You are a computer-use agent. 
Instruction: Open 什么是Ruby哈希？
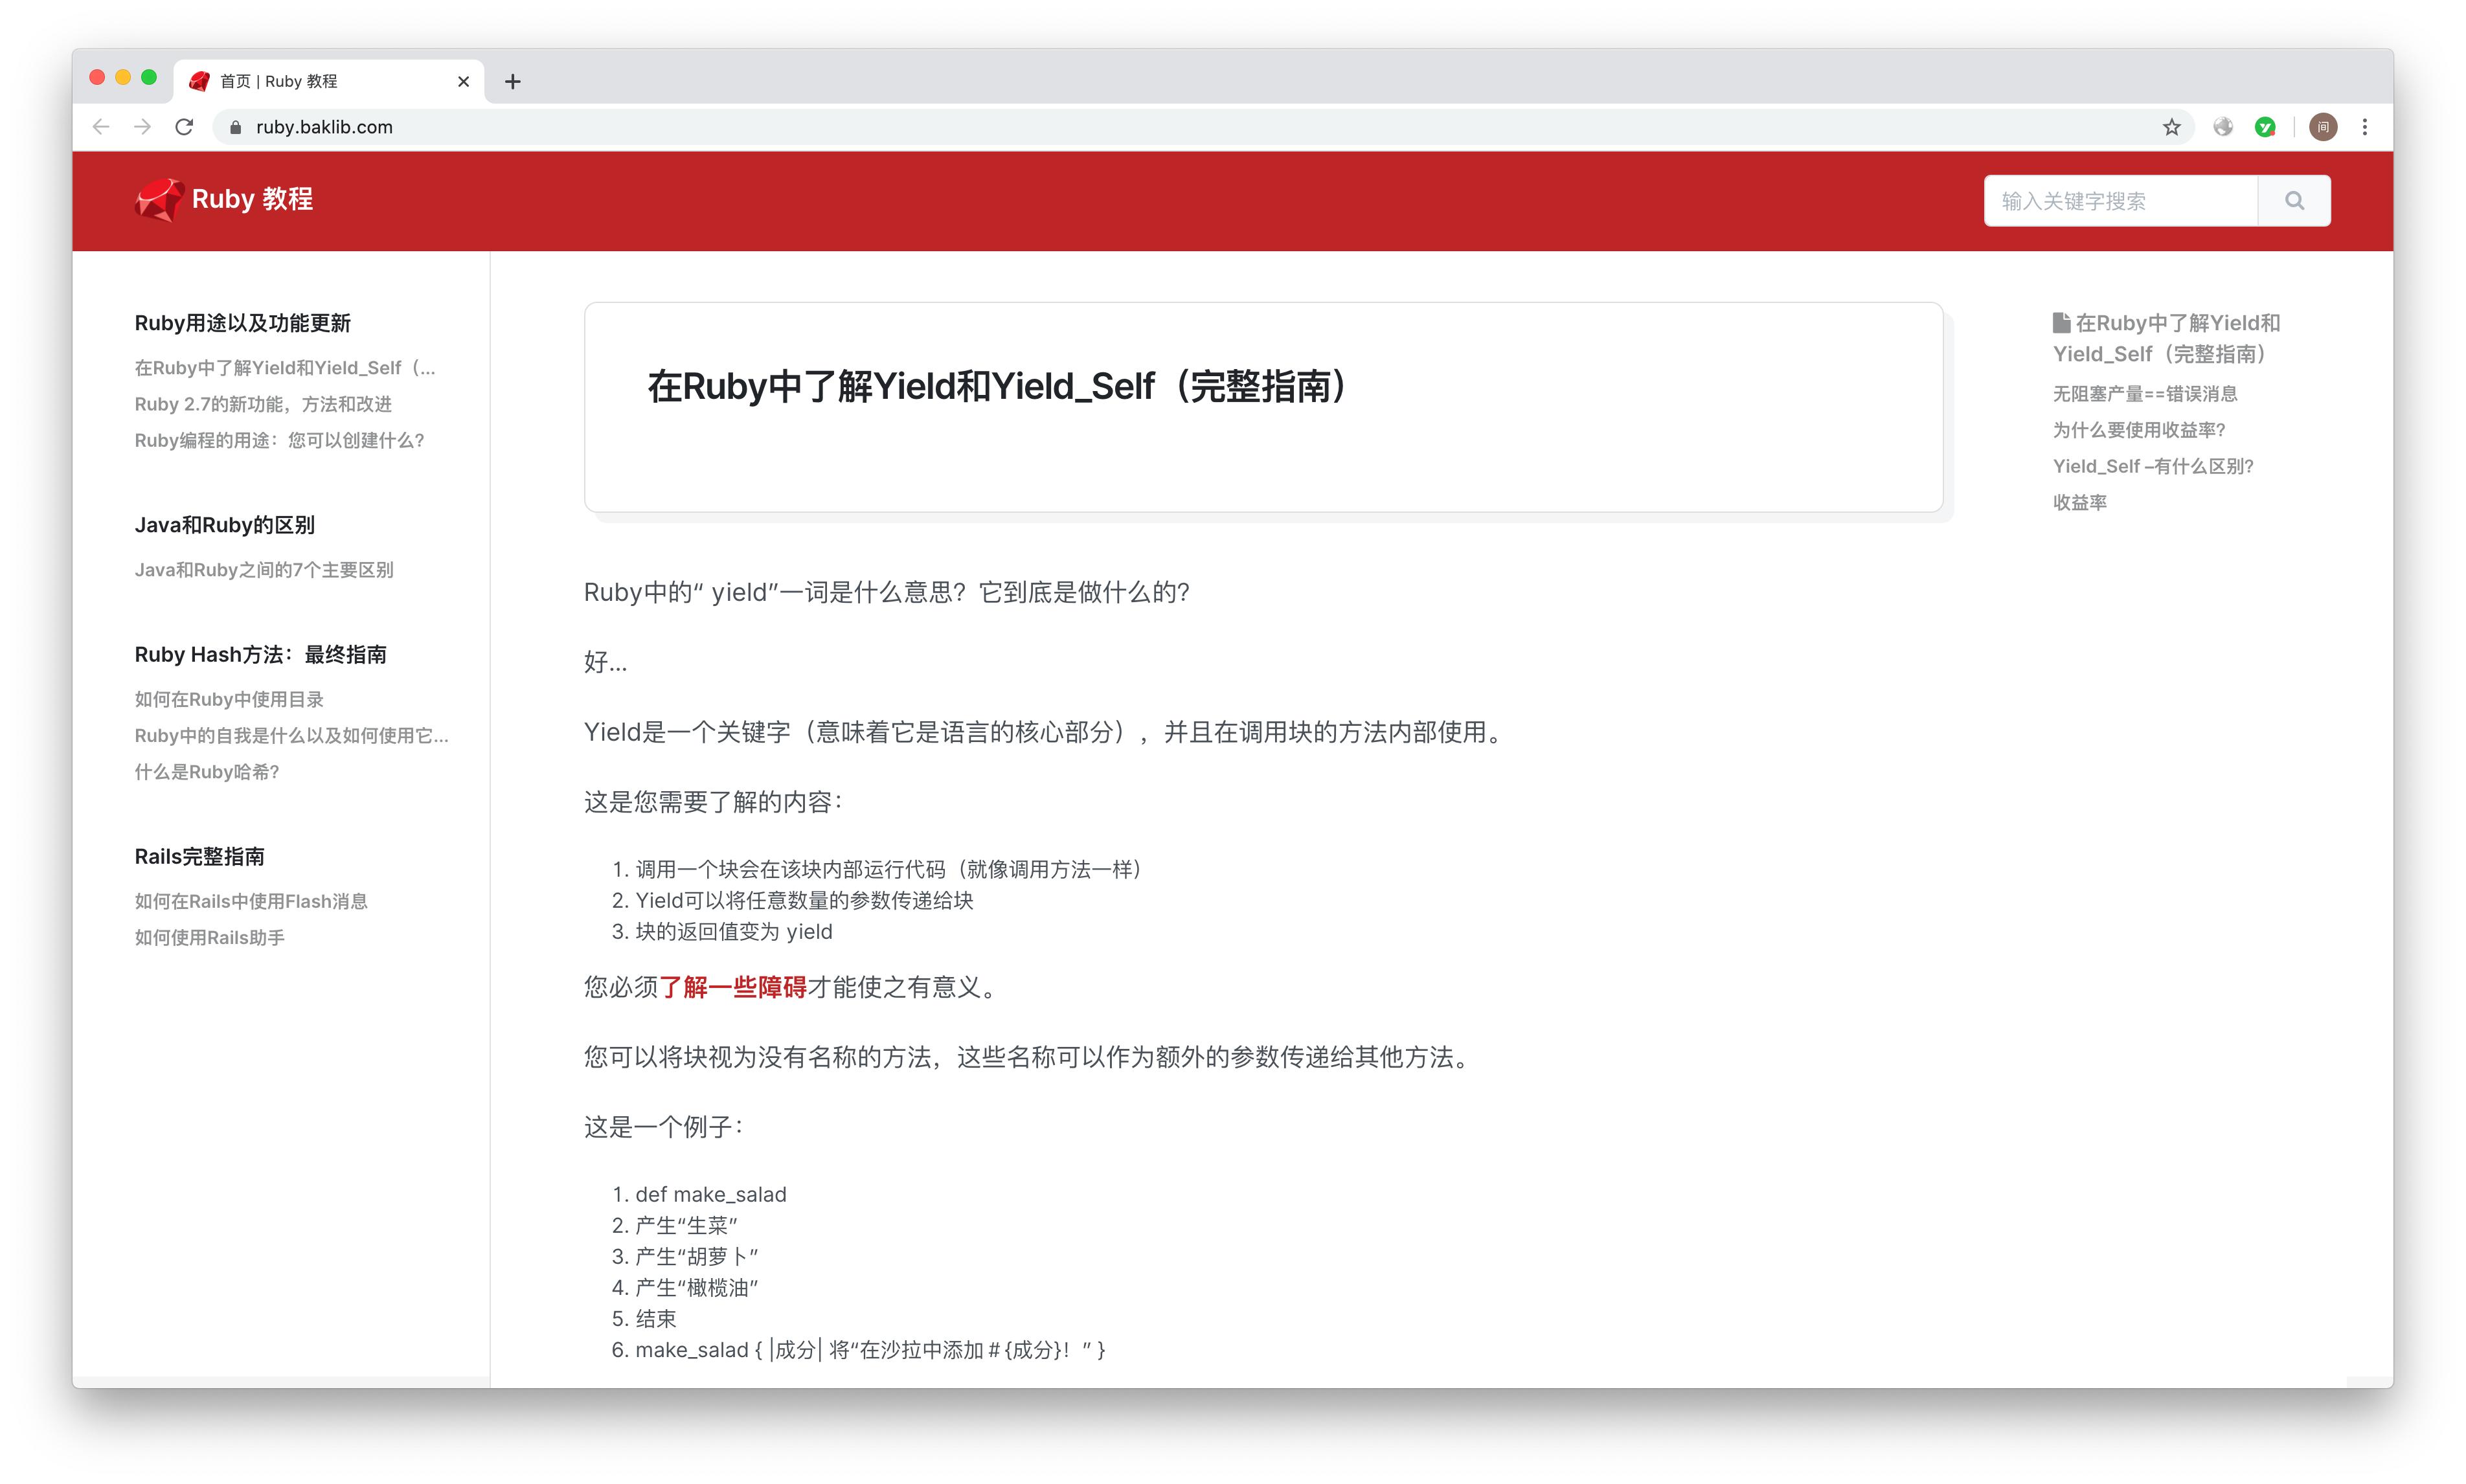tap(207, 771)
